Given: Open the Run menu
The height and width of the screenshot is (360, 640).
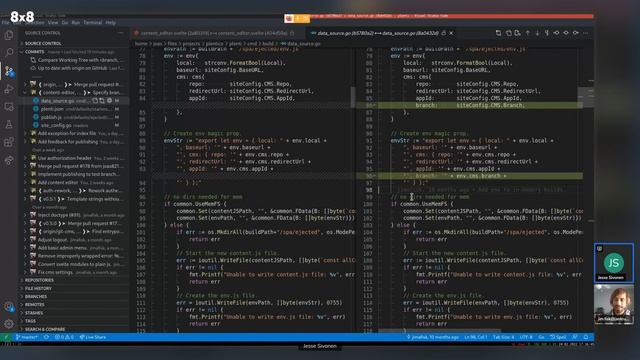Looking at the screenshot, I should pyautogui.click(x=76, y=23).
